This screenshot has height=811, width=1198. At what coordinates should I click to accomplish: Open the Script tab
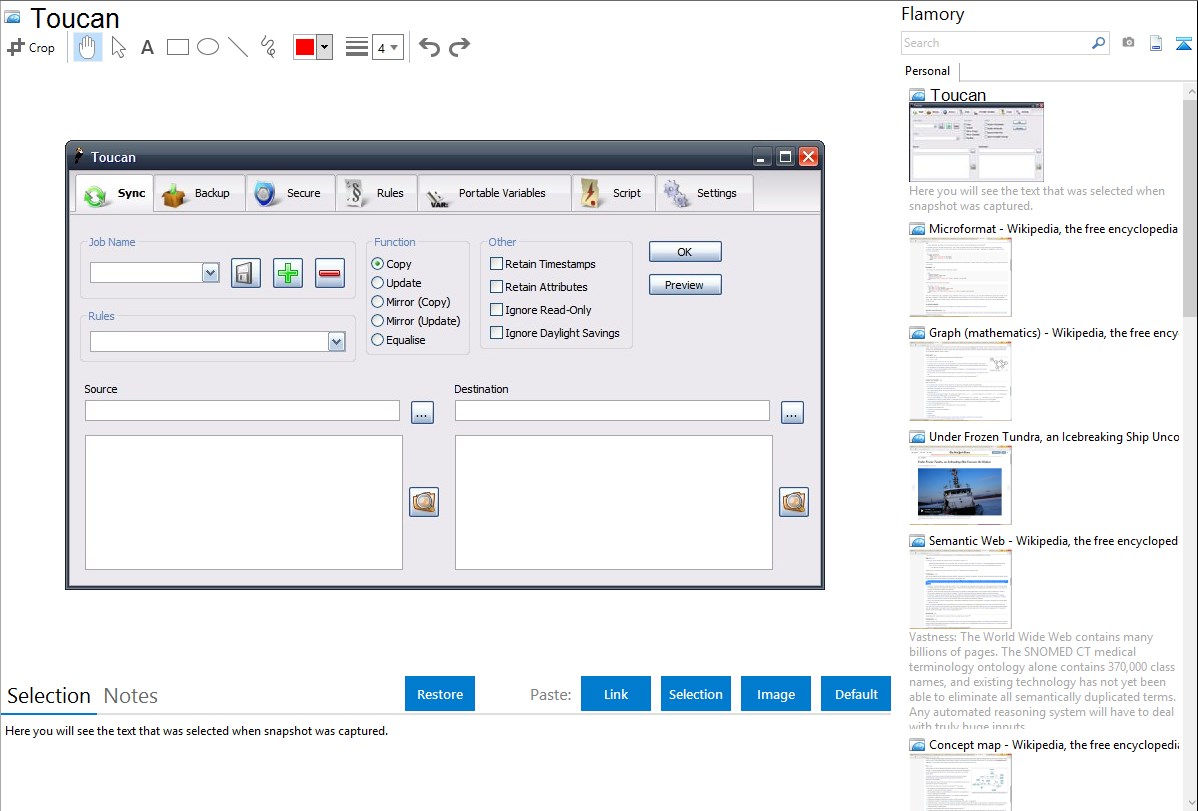[614, 193]
